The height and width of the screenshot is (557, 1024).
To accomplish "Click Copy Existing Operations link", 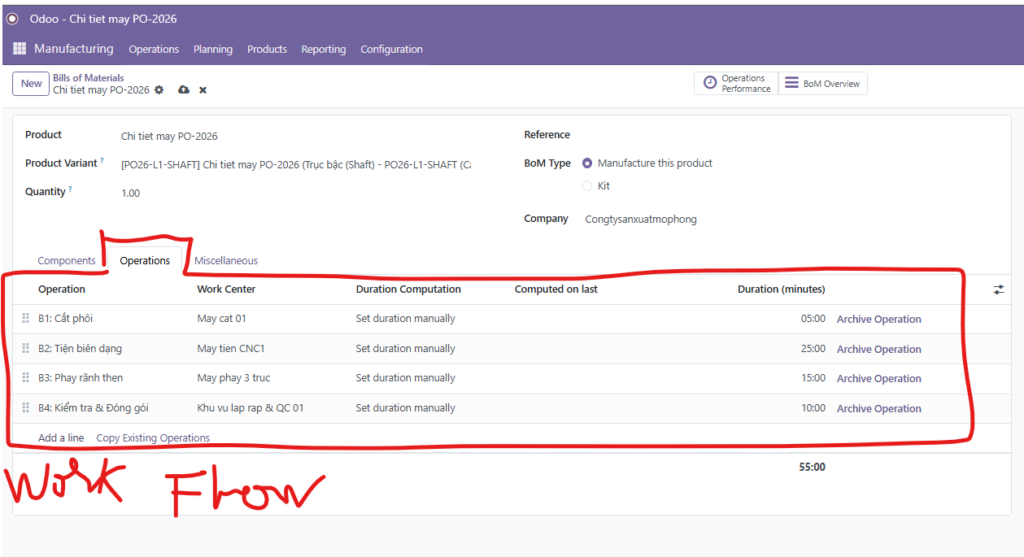I will 153,438.
